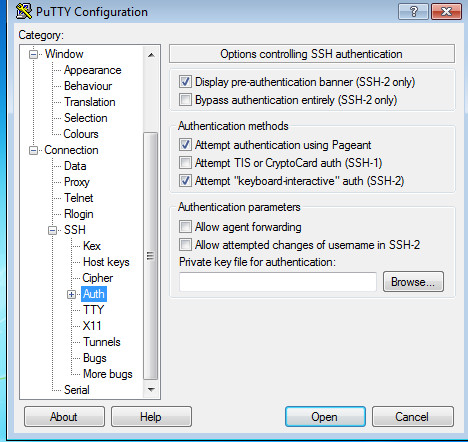This screenshot has height=442, width=468.
Task: Select the Auth tree item
Action: [x=94, y=294]
